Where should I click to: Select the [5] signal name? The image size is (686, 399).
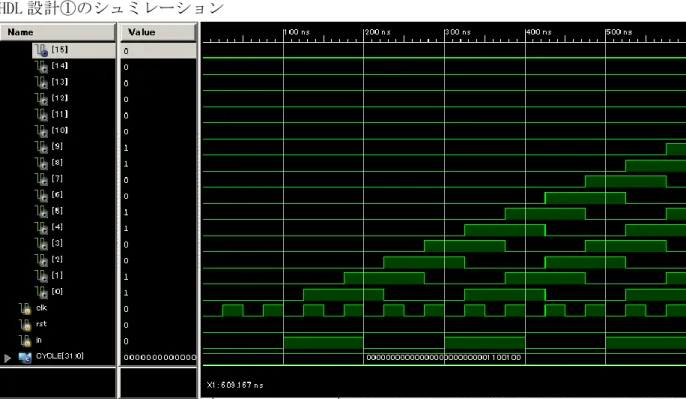pos(57,211)
